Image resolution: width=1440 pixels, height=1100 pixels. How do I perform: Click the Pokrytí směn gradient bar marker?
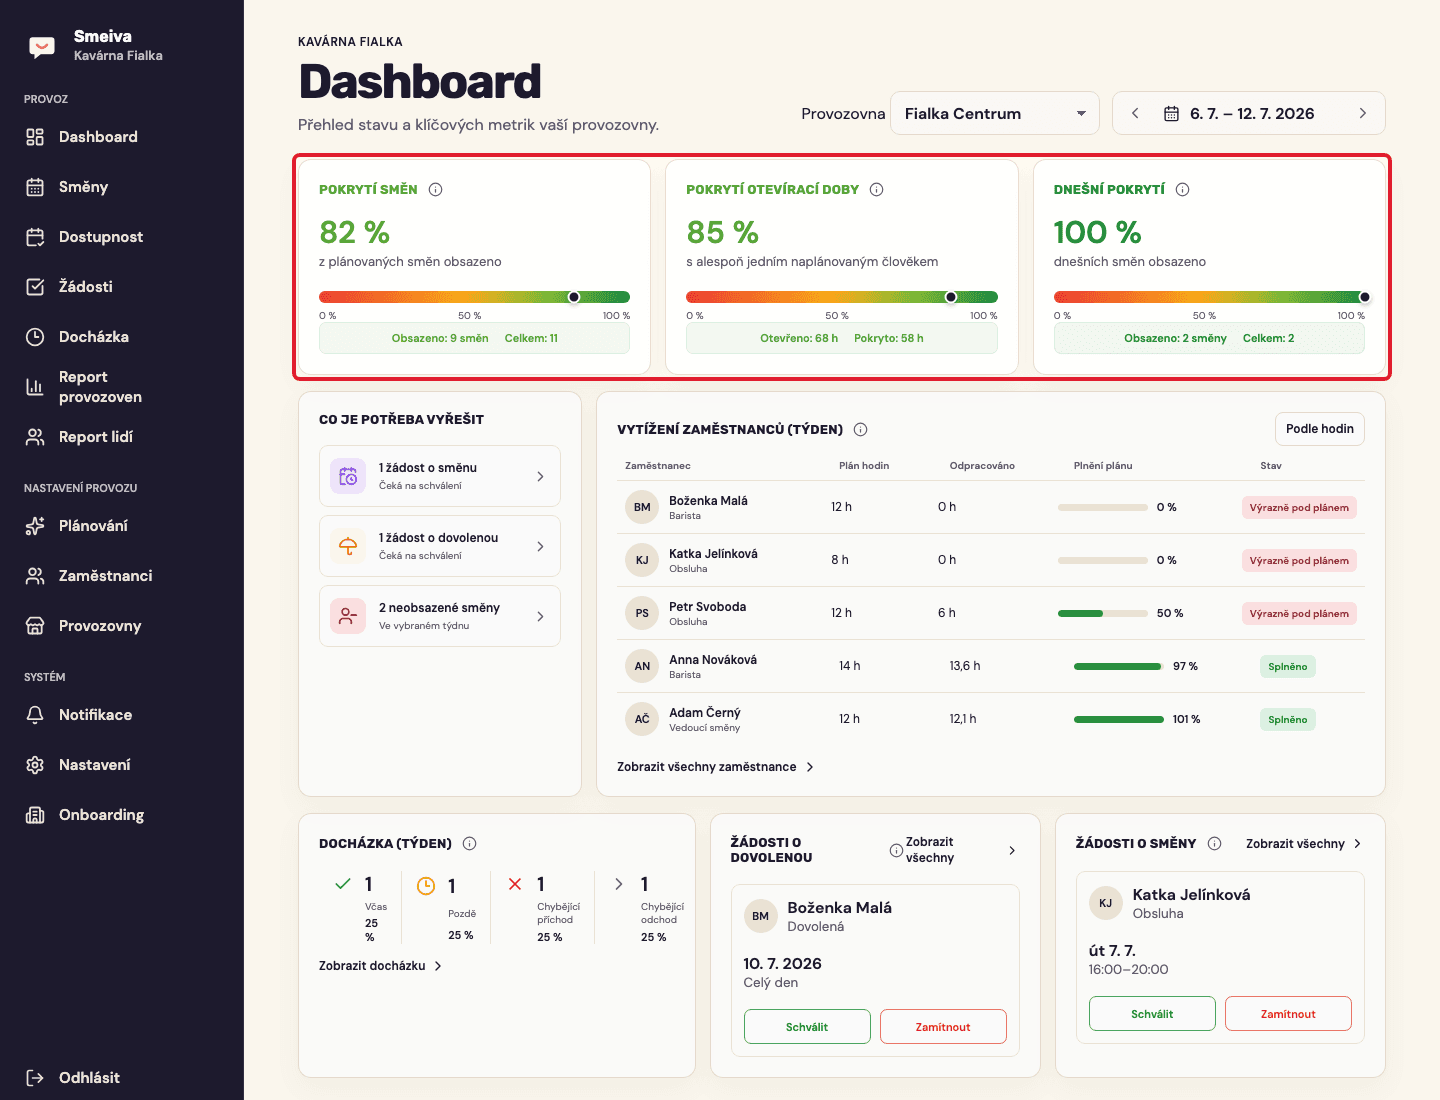(x=574, y=297)
